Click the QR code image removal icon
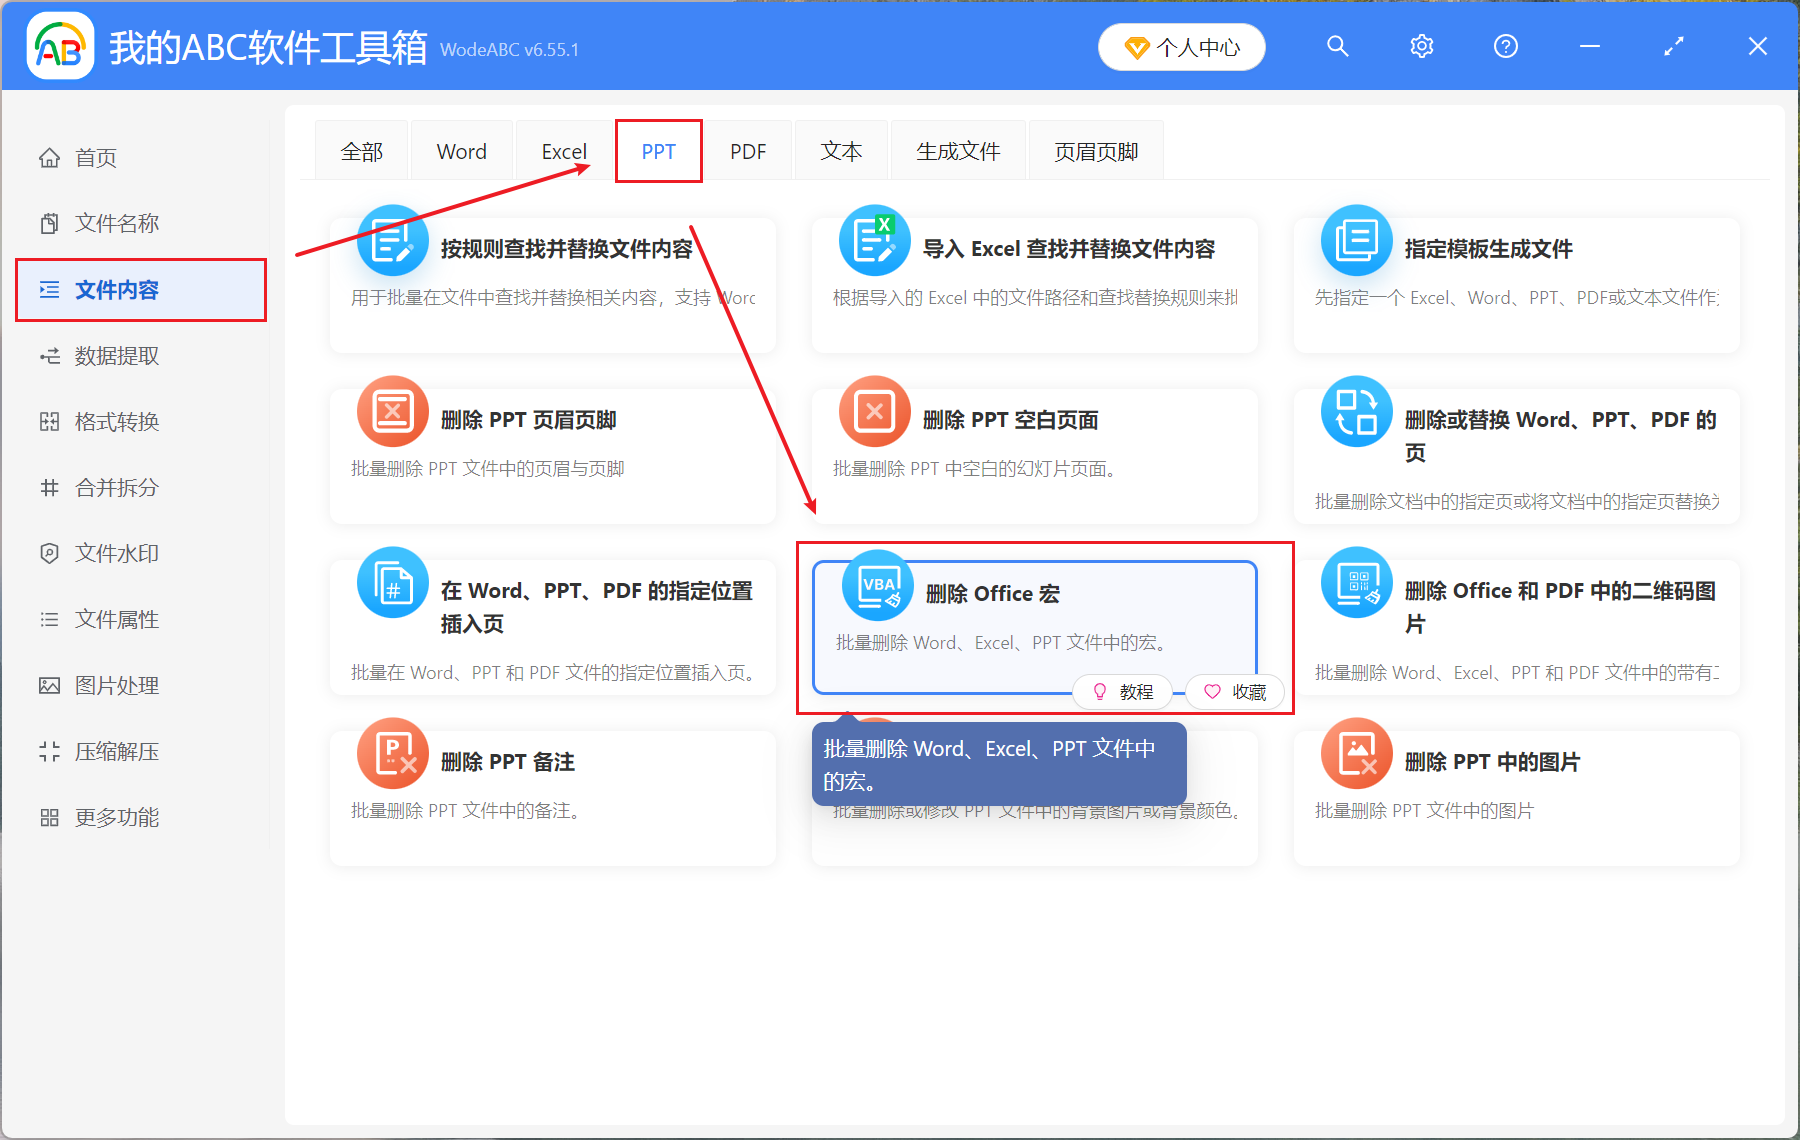The image size is (1800, 1140). [1356, 583]
